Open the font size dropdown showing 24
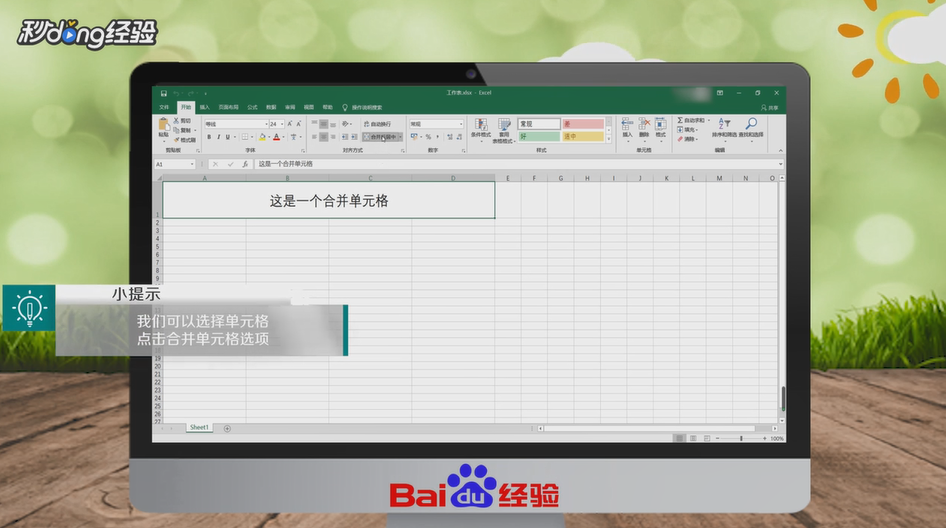Screen dimensions: 946x528 [282, 124]
